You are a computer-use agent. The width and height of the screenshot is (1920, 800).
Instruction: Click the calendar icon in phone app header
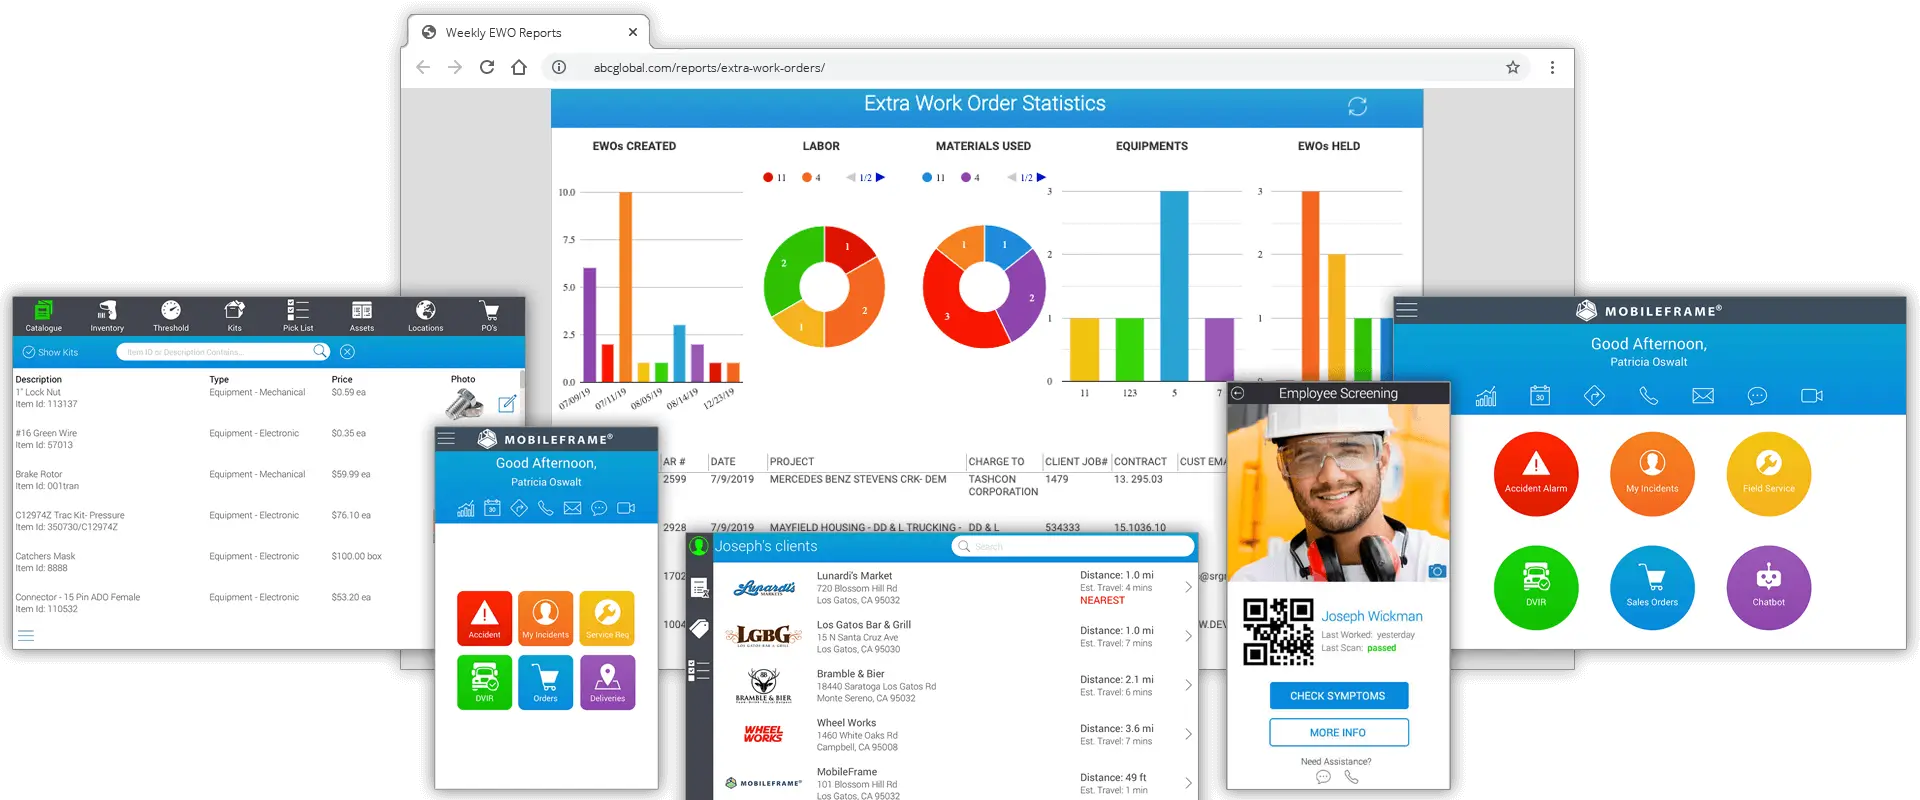492,508
